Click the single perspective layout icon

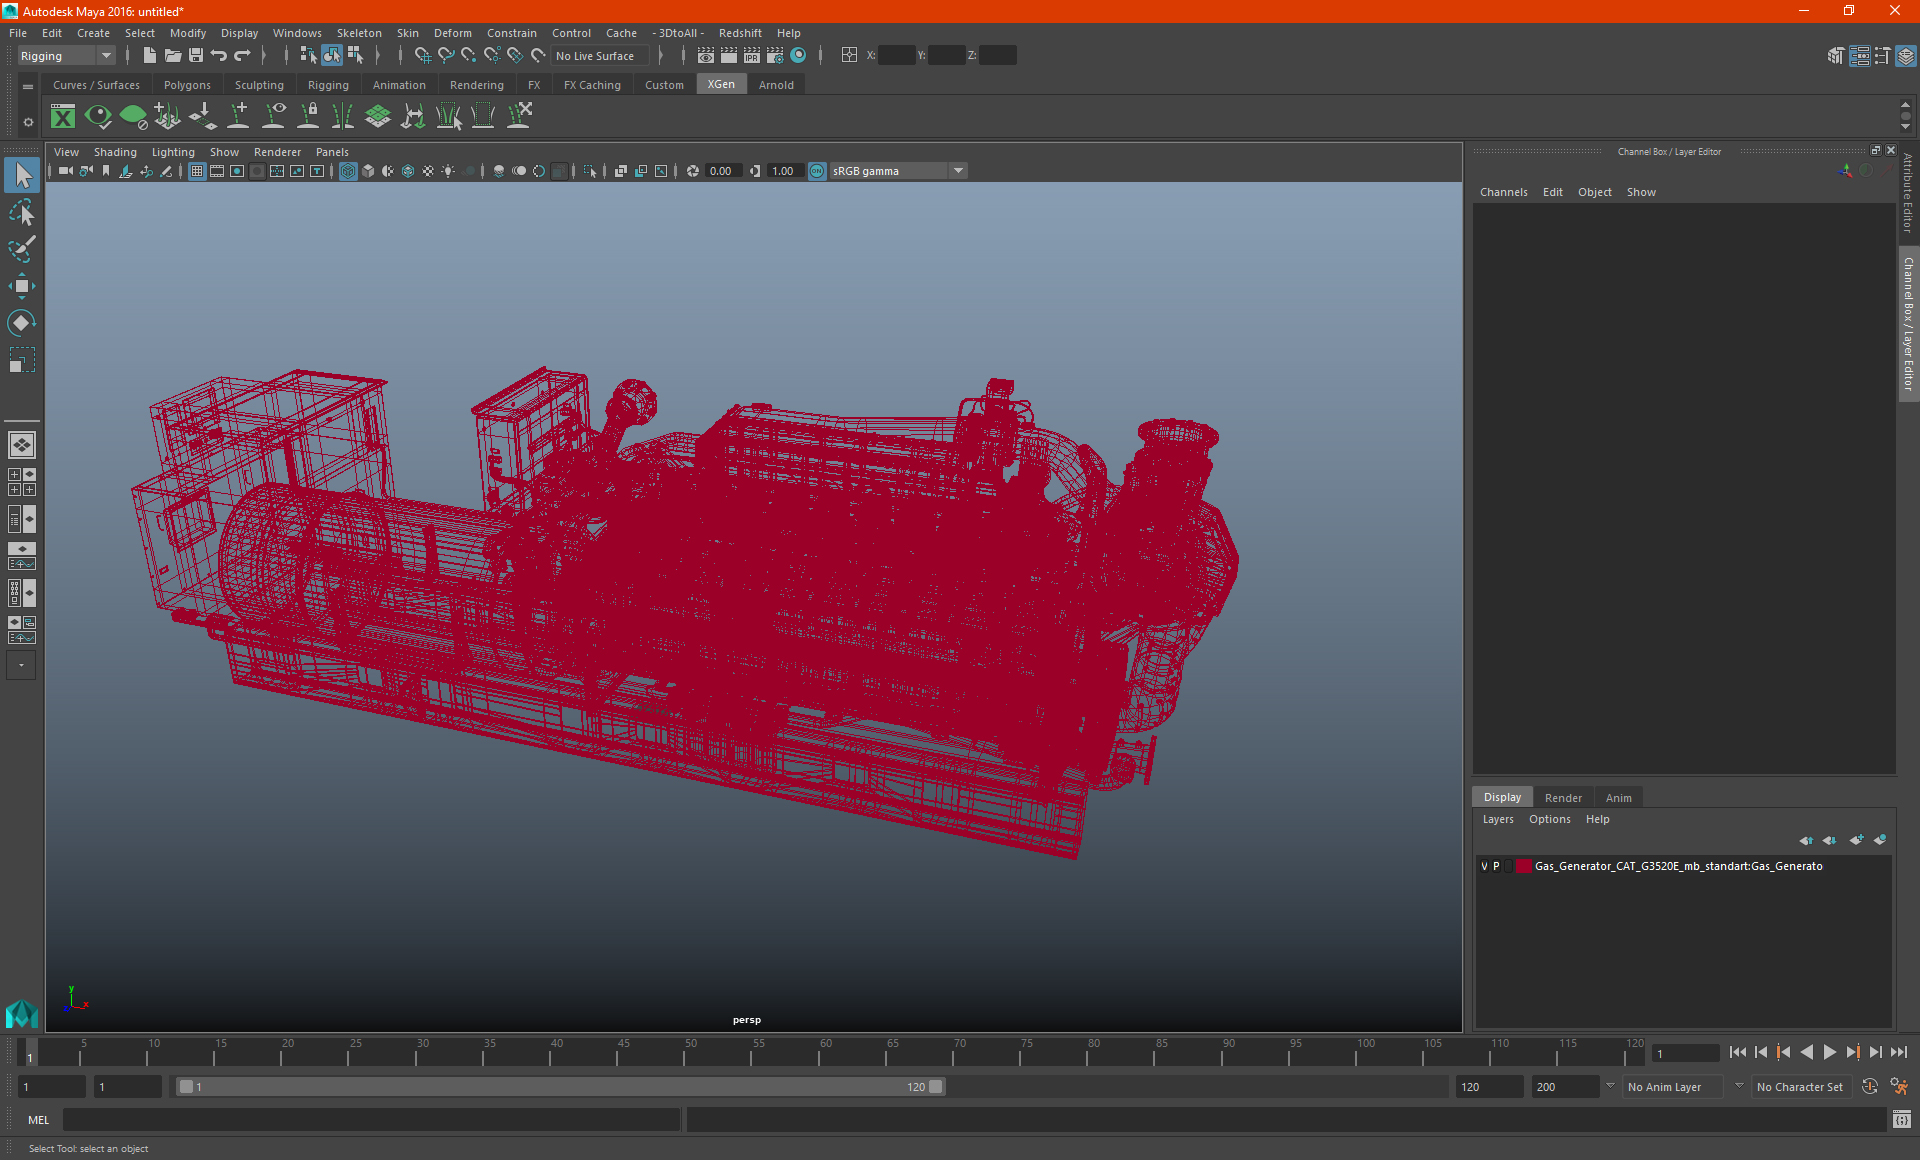coord(22,445)
